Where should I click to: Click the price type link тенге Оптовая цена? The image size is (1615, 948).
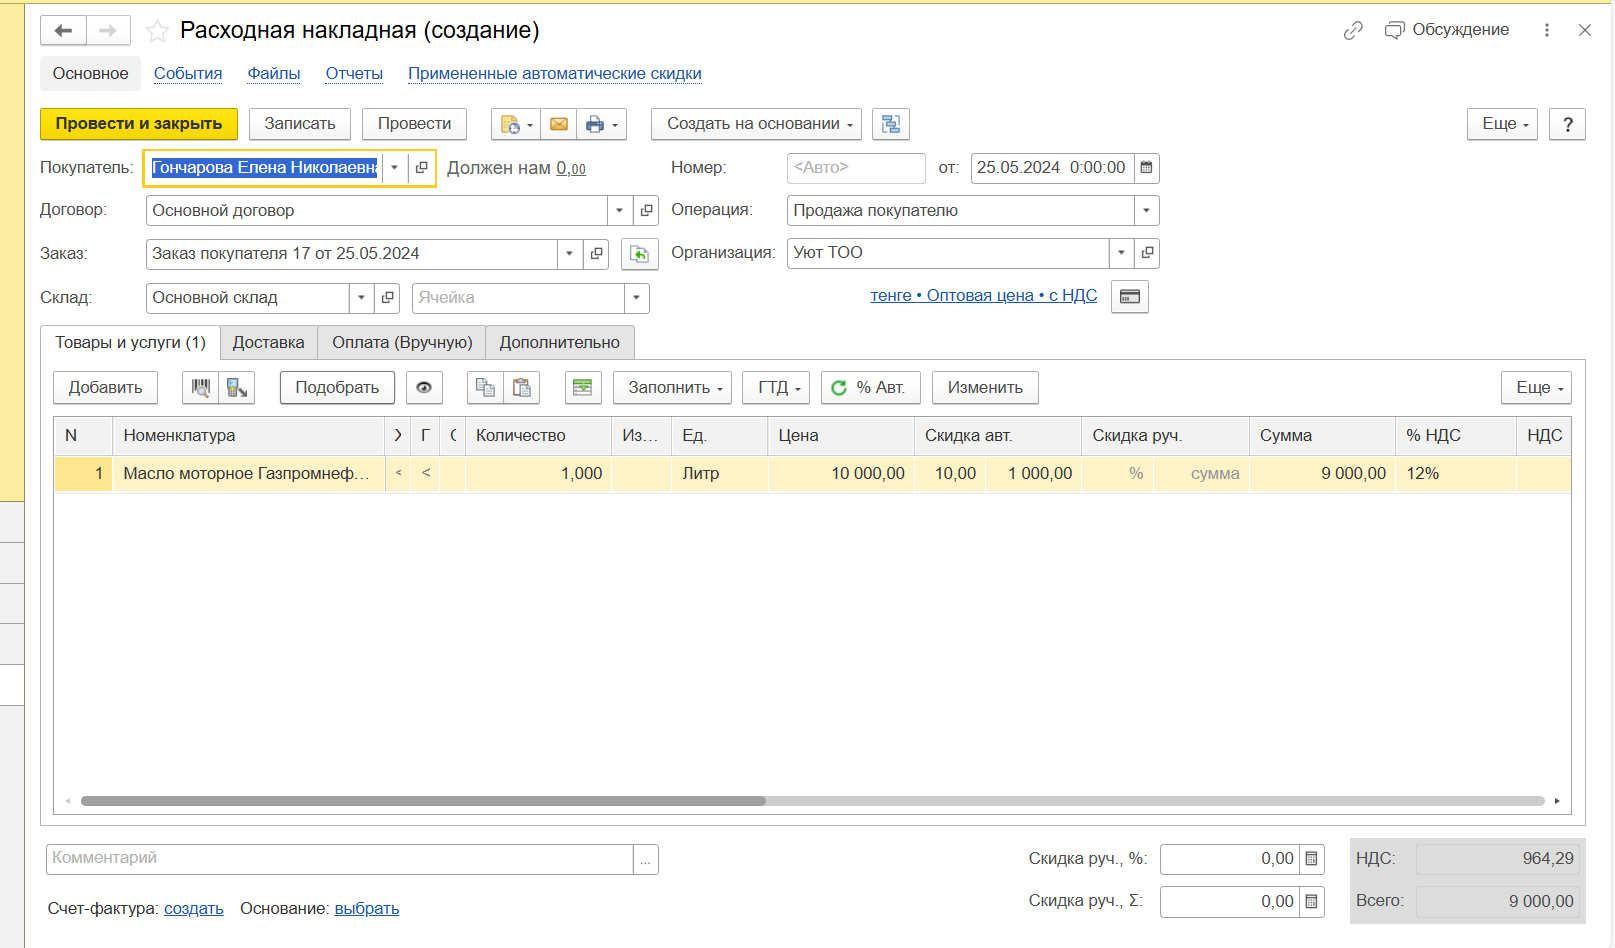pyautogui.click(x=983, y=296)
